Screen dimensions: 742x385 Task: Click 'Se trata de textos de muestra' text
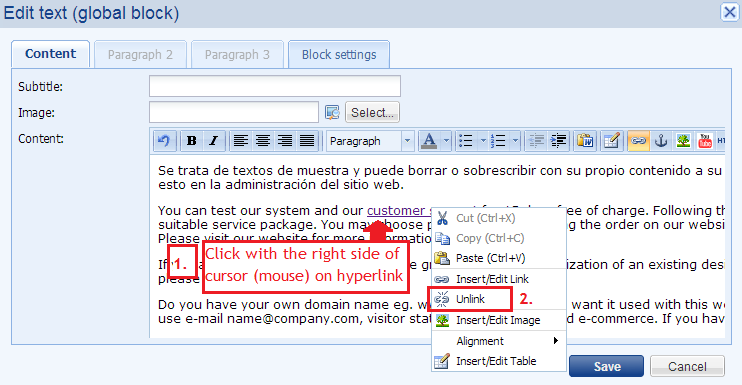(x=253, y=170)
